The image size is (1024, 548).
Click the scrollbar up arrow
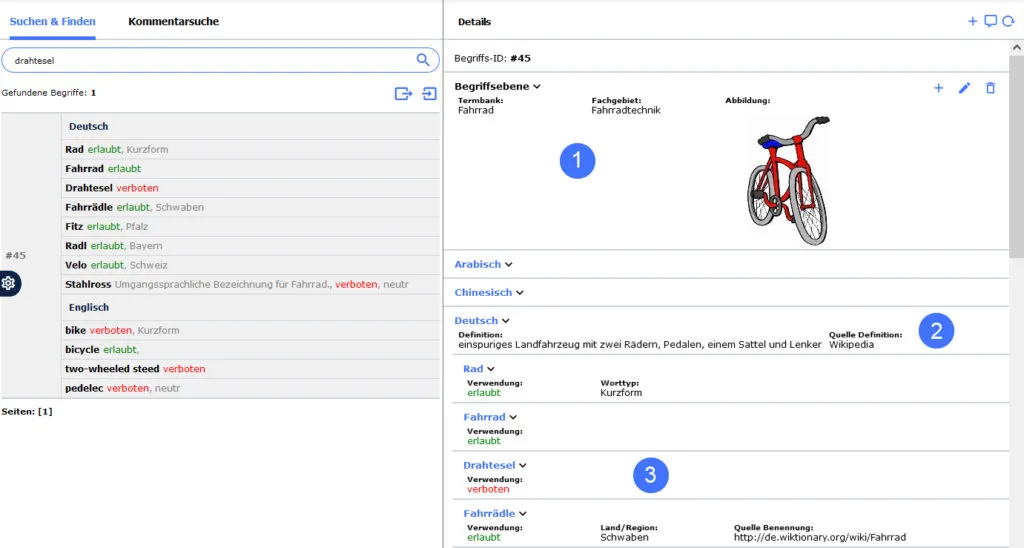(1016, 48)
